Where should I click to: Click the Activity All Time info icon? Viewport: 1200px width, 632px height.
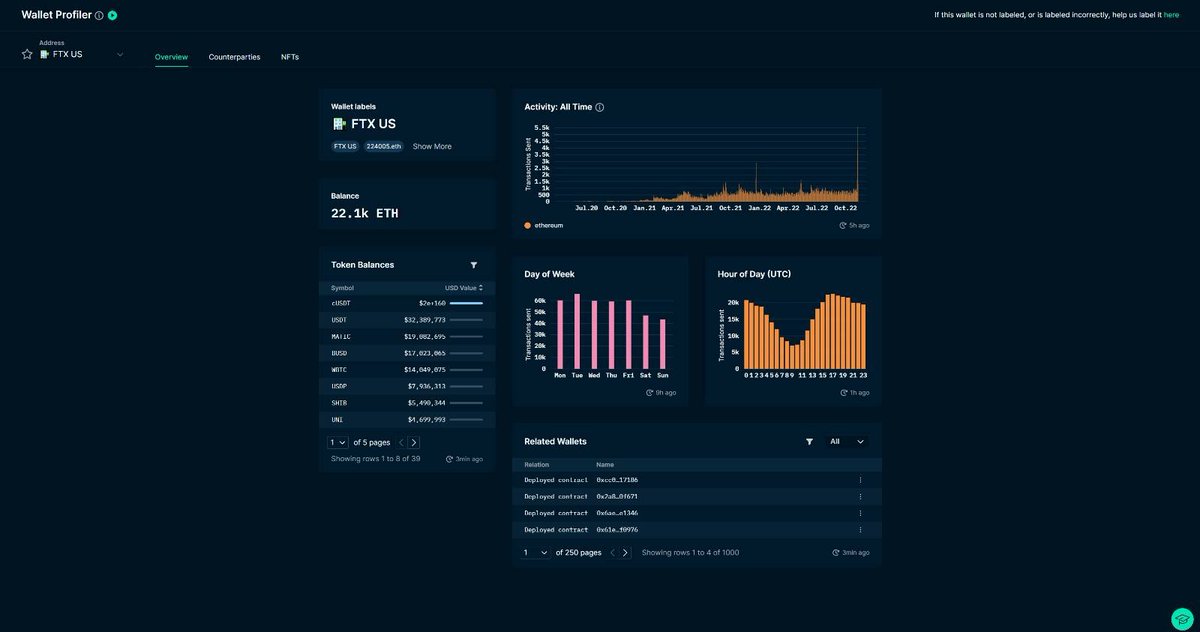[x=600, y=107]
